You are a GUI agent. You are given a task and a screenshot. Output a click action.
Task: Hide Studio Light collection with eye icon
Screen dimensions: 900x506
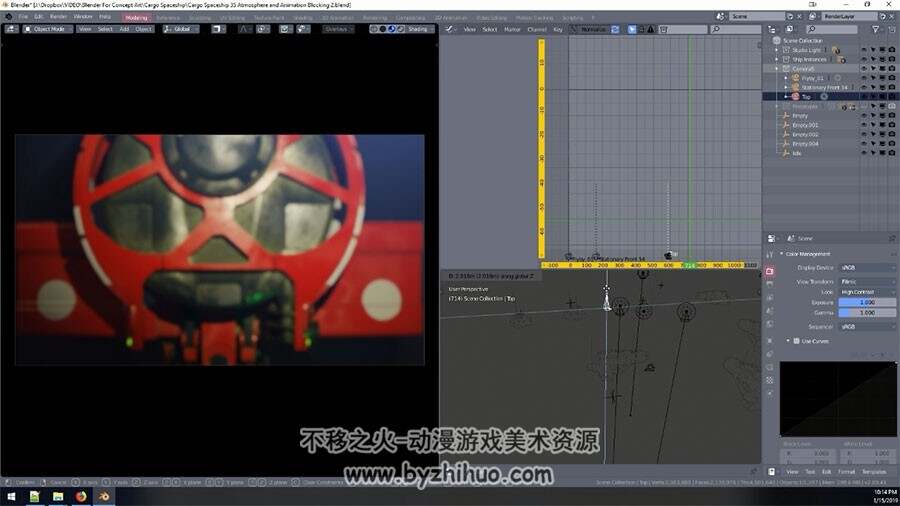pyautogui.click(x=864, y=50)
